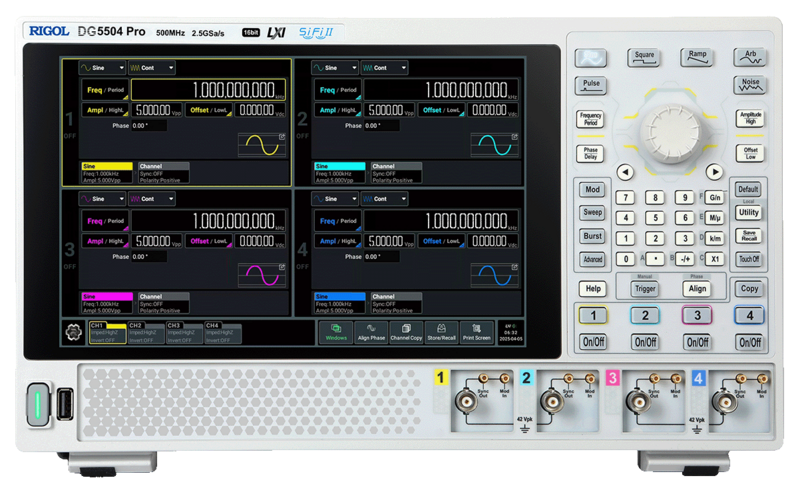Select channel with blue 4 key
Image resolution: width=800 pixels, height=496 pixels.
749,315
